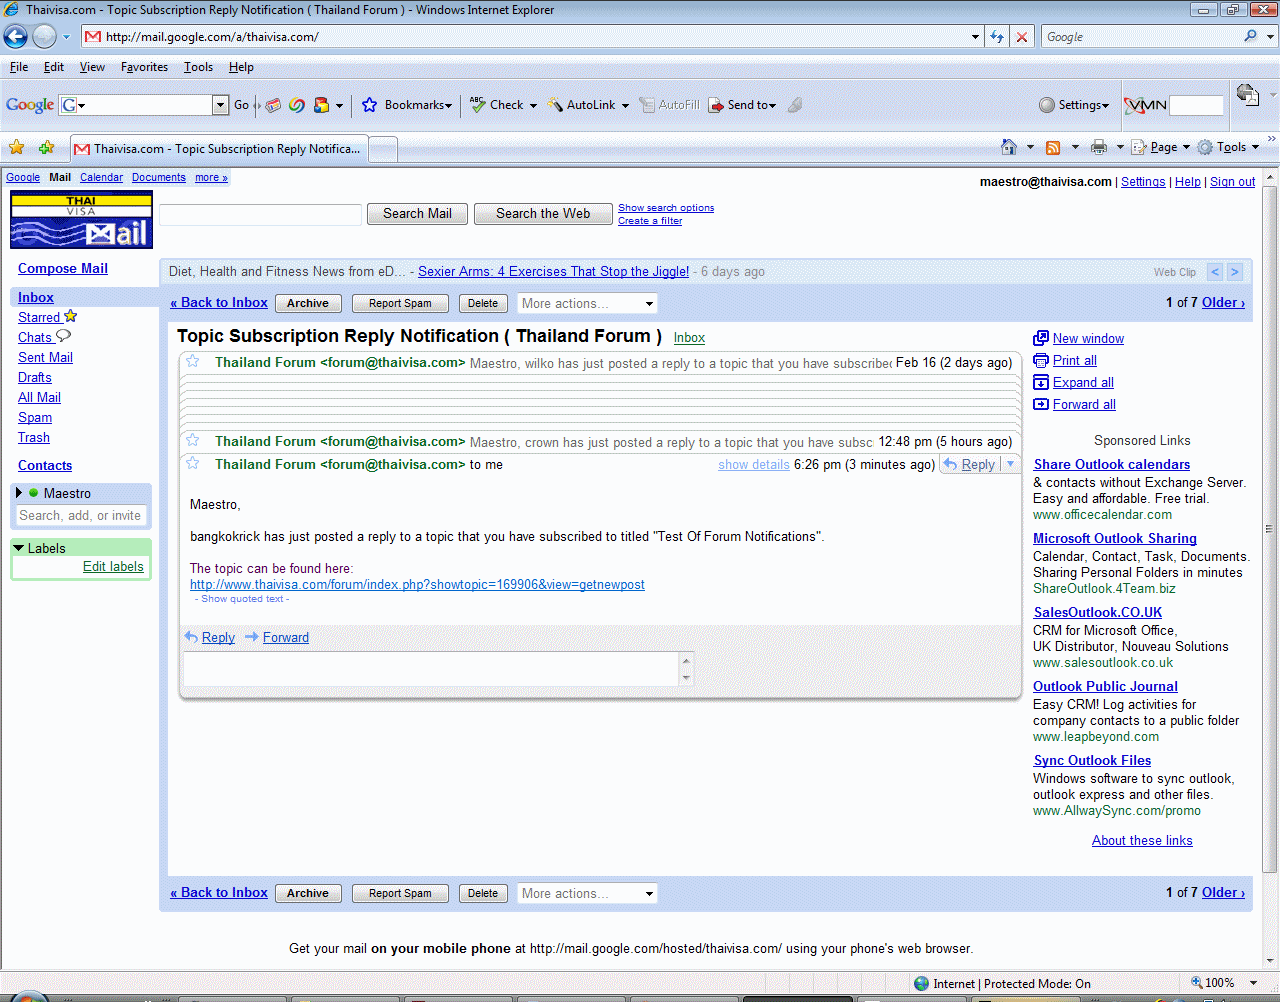Viewport: 1280px width, 1002px height.
Task: Click the Sign out link
Action: coord(1232,182)
